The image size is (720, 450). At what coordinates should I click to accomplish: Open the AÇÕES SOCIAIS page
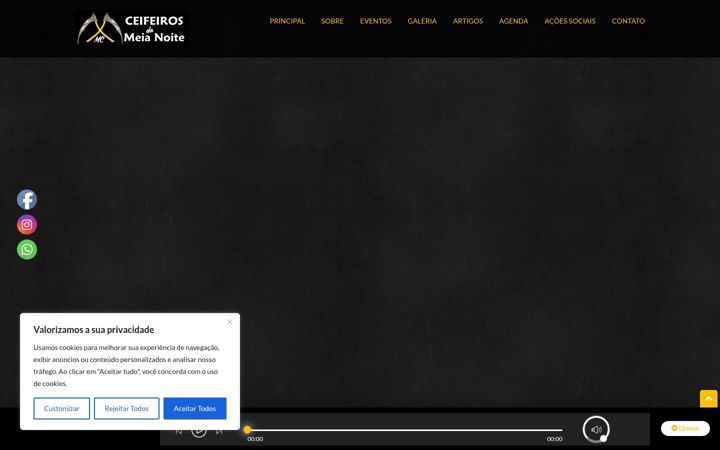click(x=570, y=21)
